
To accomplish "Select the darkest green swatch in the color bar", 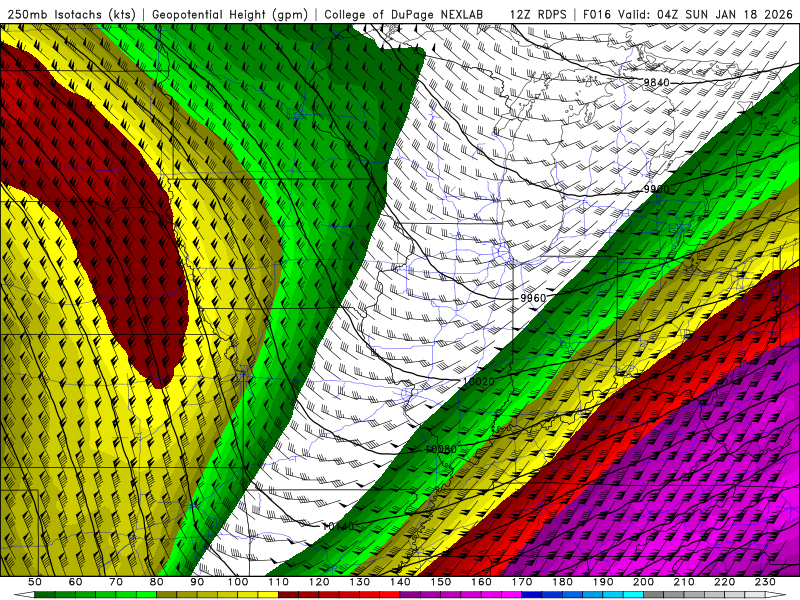I will [x=45, y=595].
